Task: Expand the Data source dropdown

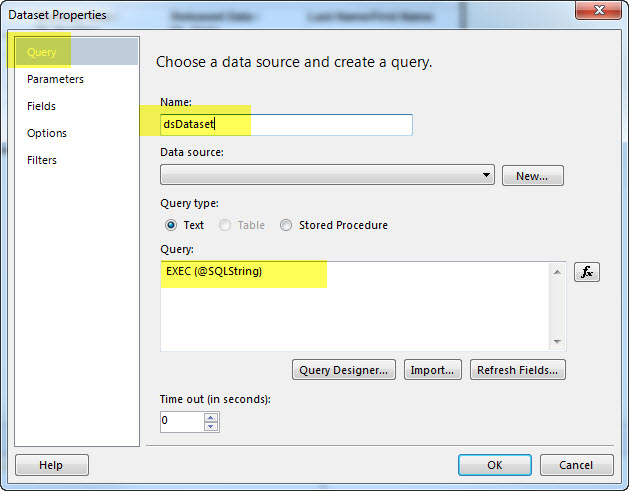Action: coord(487,175)
